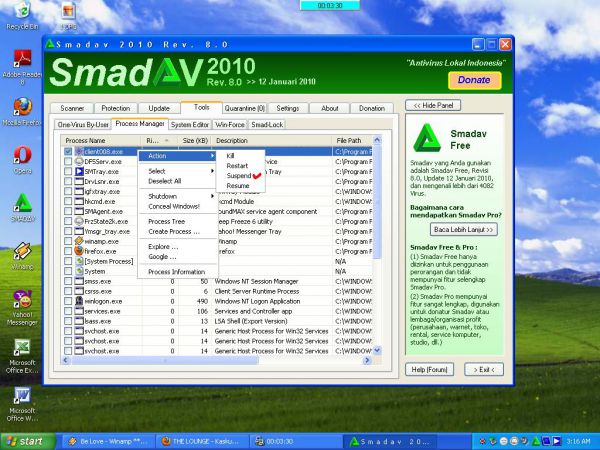
Task: Click the horizontal scroll-right arrow
Action: tap(367, 360)
